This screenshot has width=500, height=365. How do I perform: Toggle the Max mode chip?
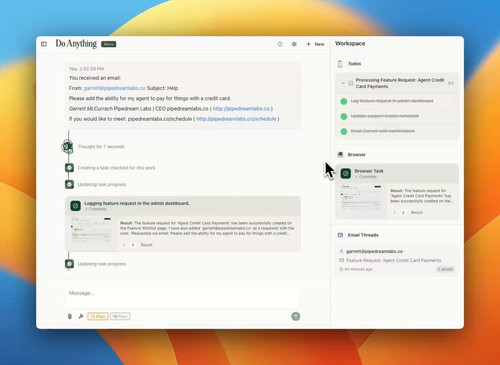120,316
